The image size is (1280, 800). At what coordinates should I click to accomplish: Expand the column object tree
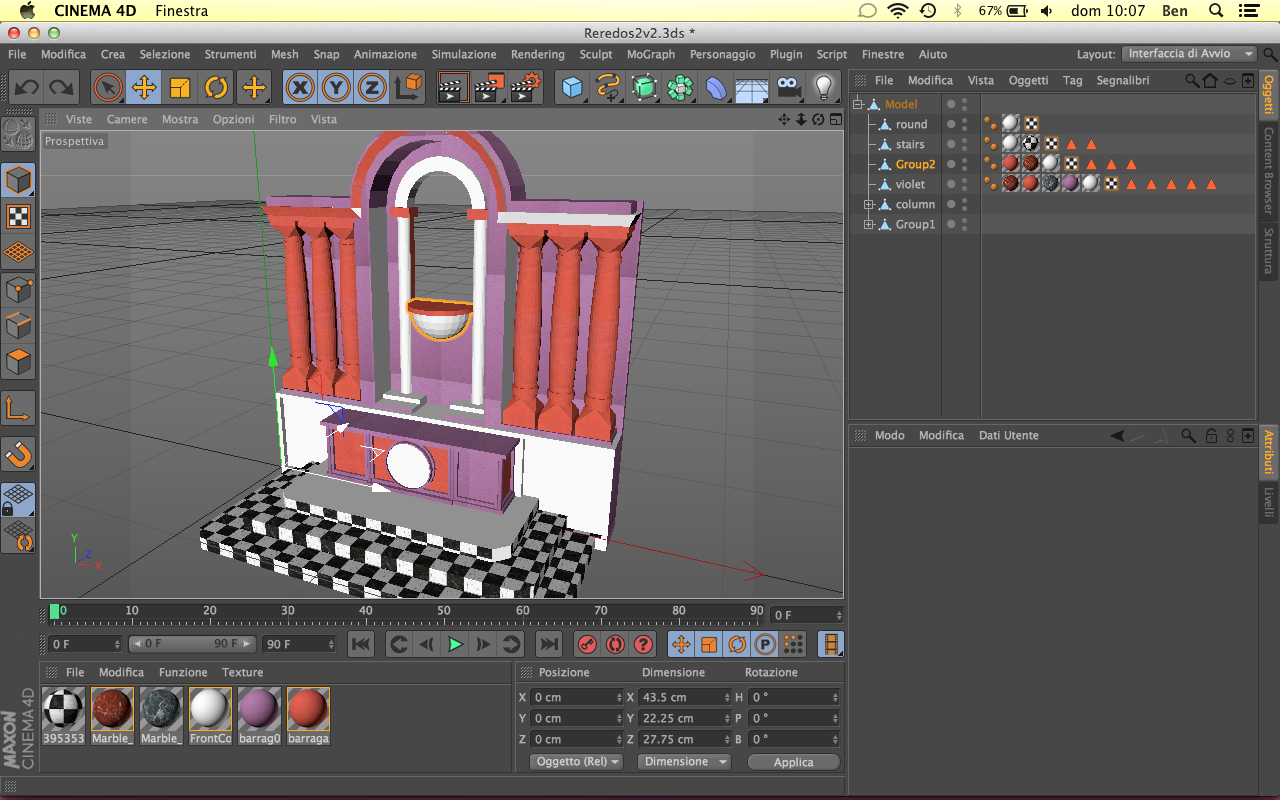[x=869, y=204]
